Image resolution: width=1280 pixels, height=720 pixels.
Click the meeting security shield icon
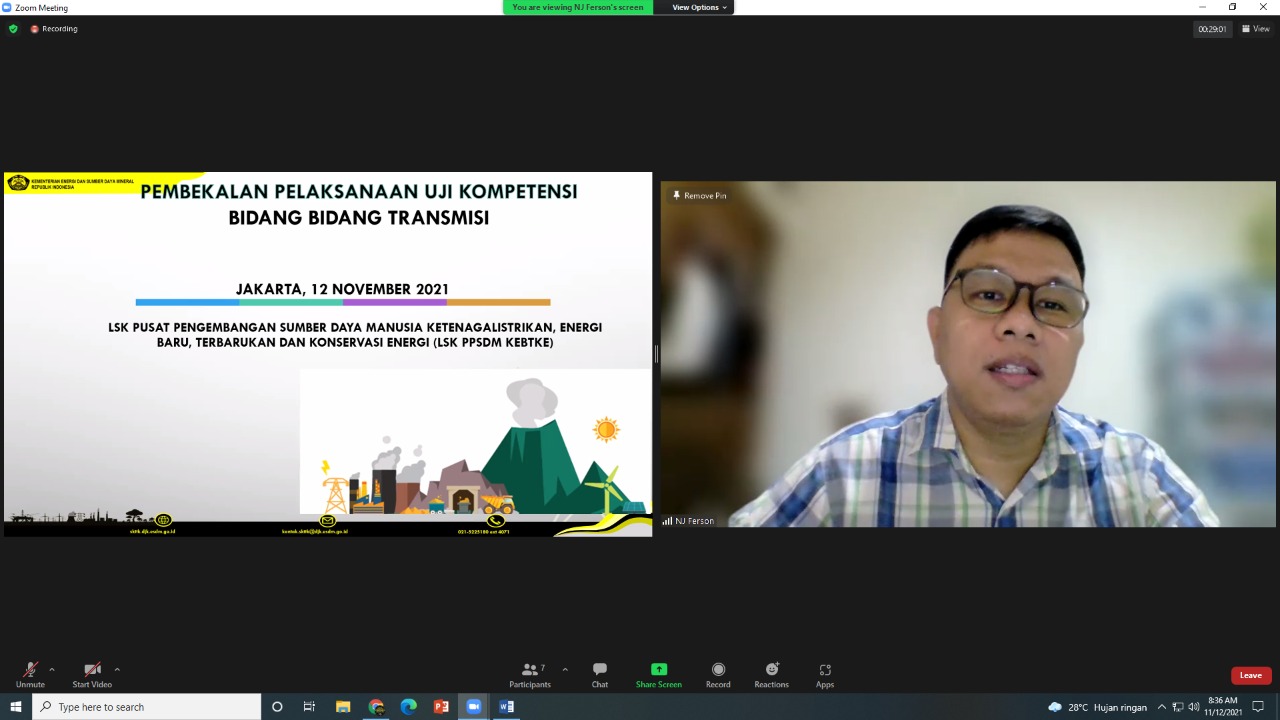click(x=13, y=28)
